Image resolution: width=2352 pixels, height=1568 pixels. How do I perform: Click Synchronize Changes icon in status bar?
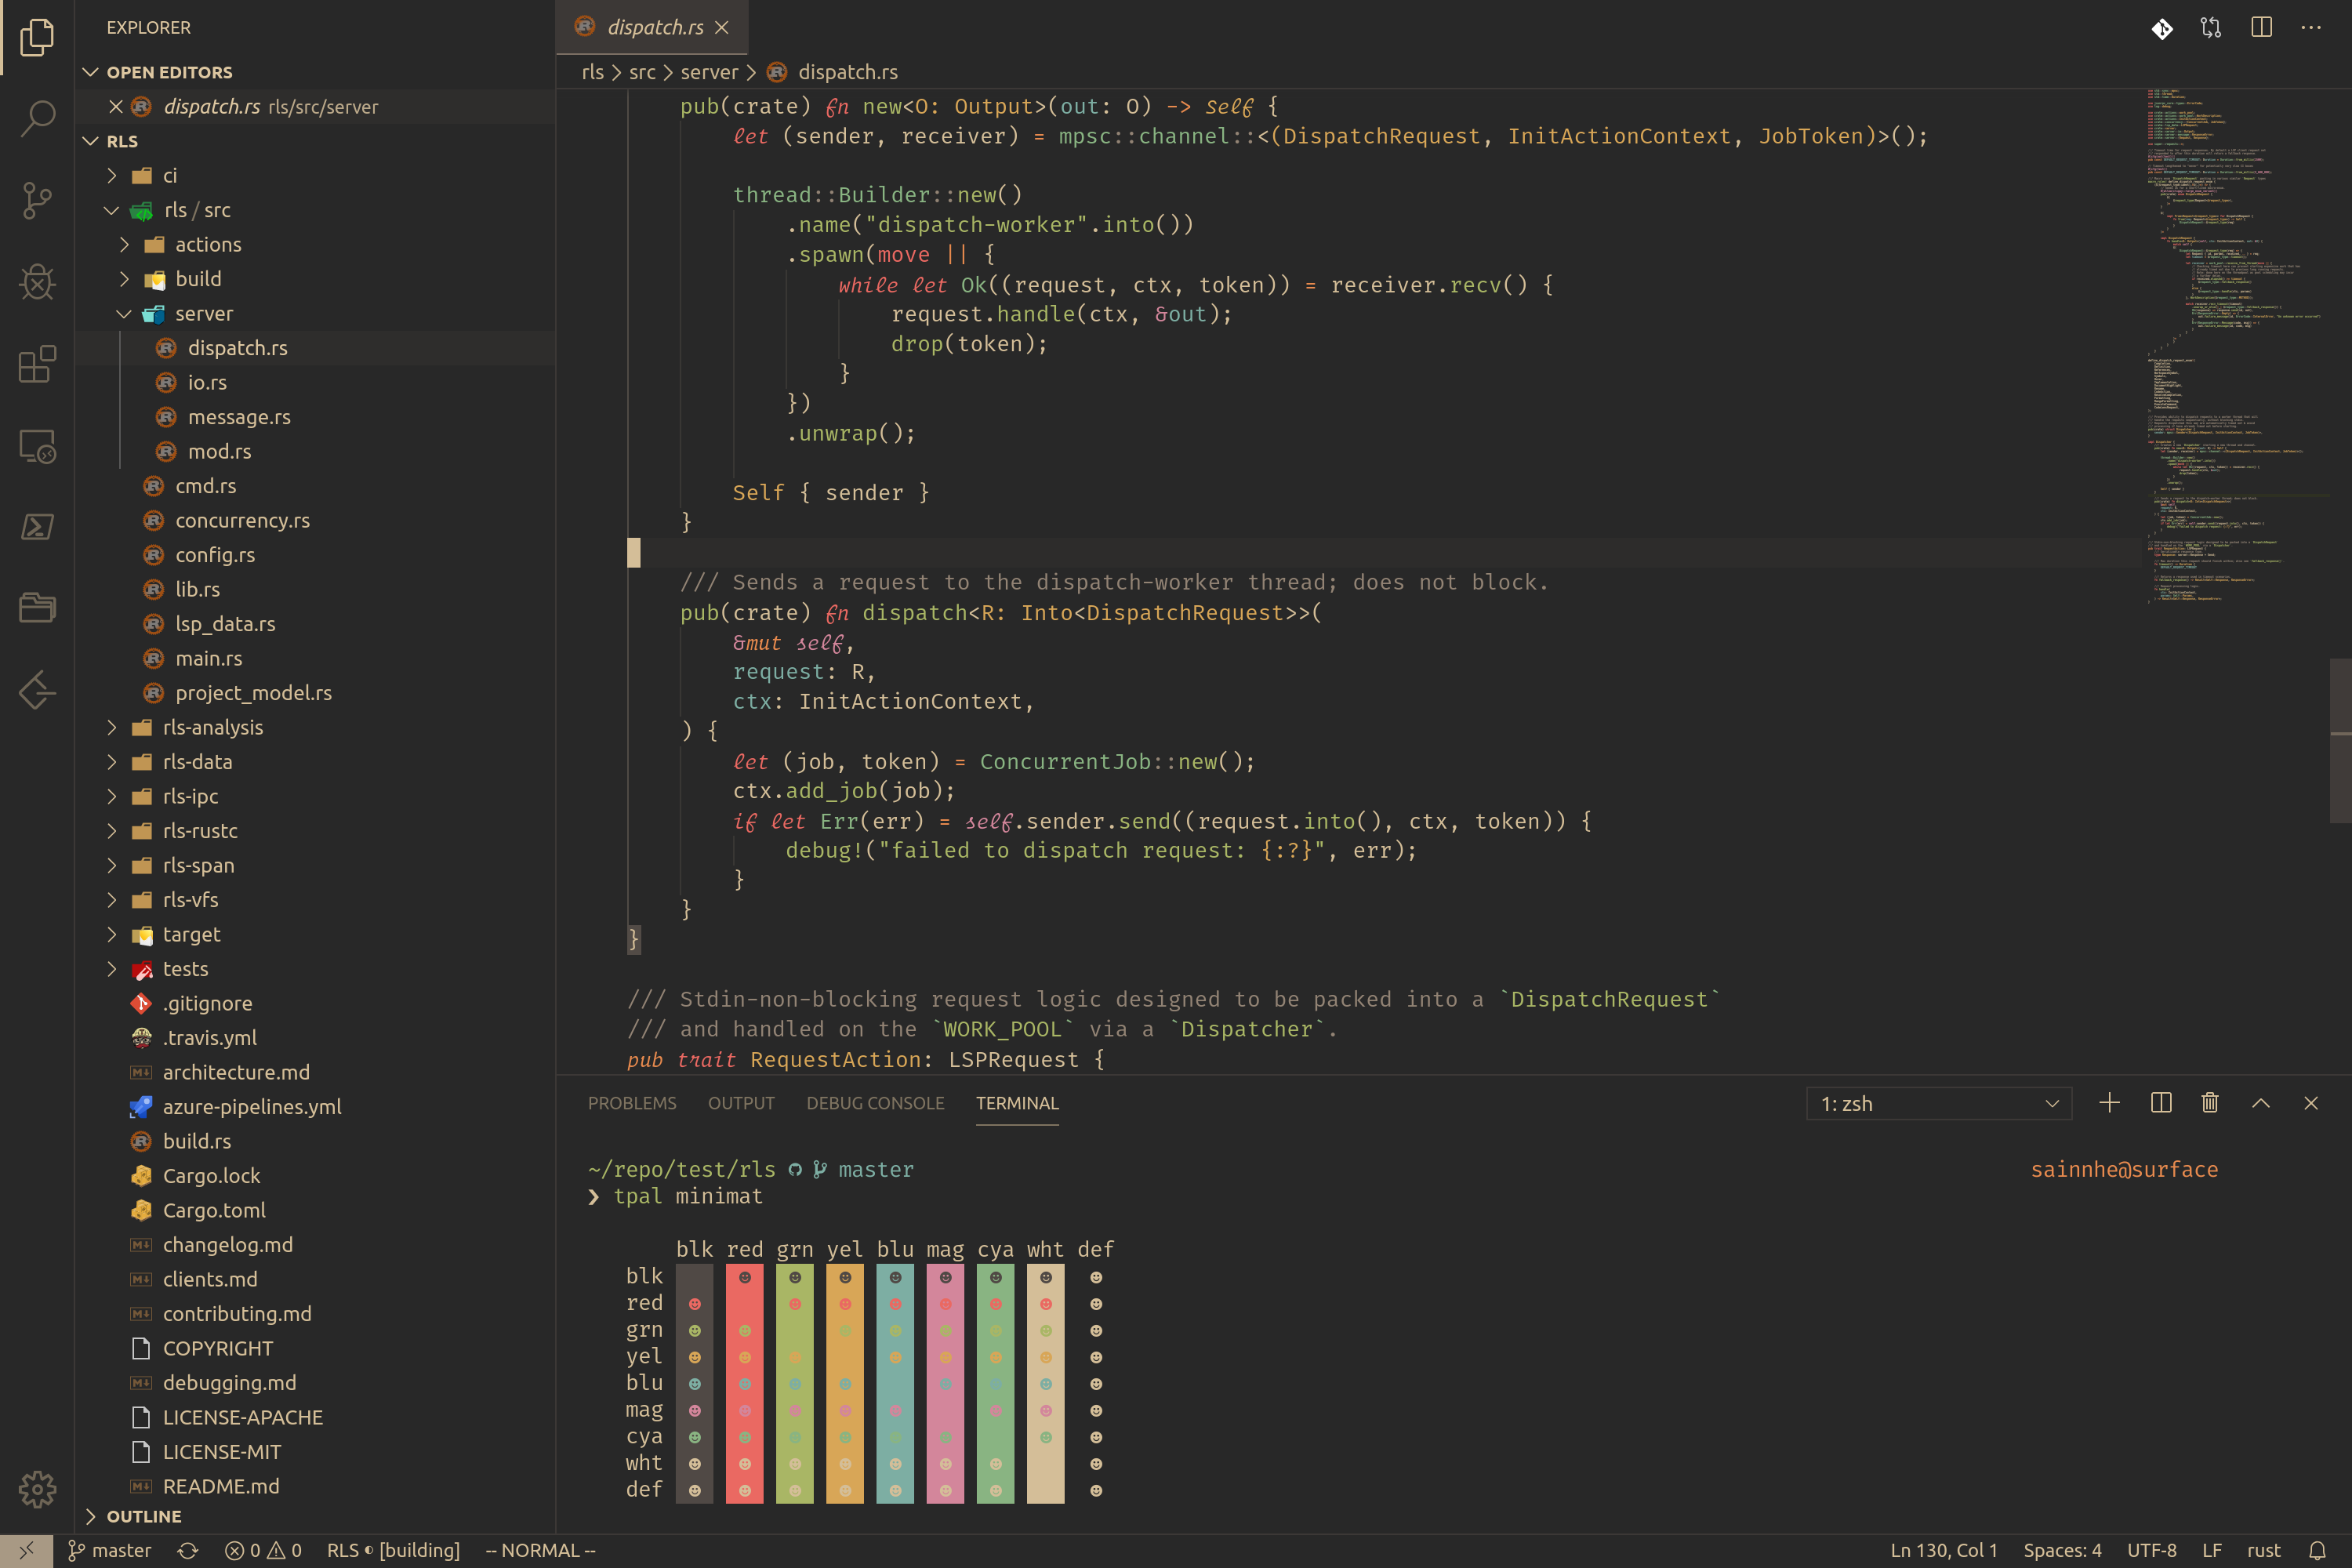(x=188, y=1550)
